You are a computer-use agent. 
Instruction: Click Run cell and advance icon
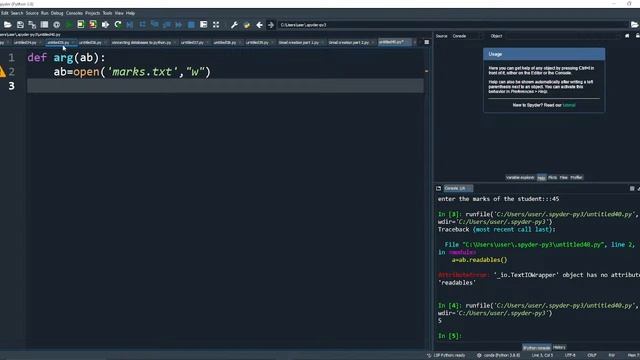[x=93, y=25]
